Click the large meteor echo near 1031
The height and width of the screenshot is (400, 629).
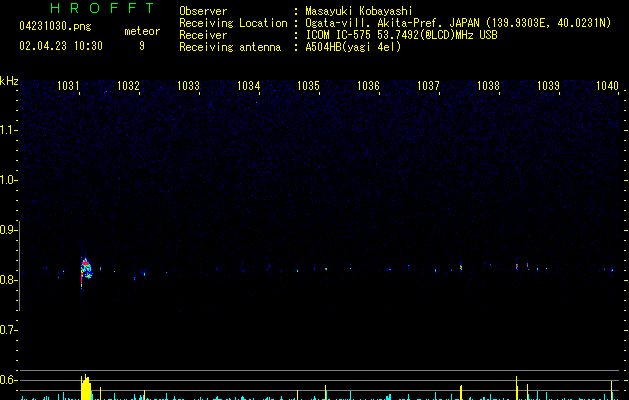coord(86,270)
